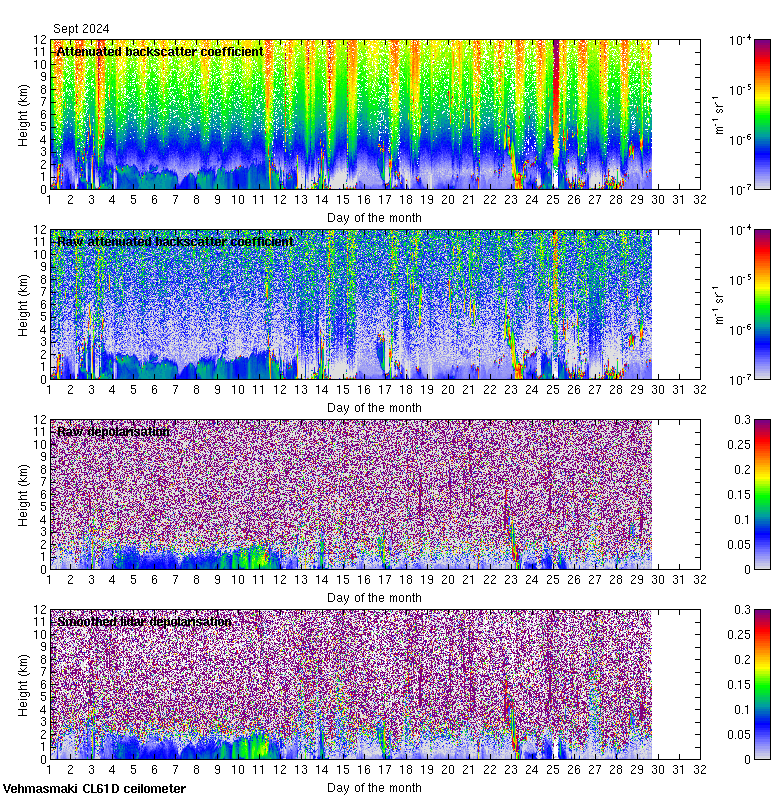The height and width of the screenshot is (800, 780).
Task: Click the day 32 tick label on bottom plot
Action: pos(699,771)
